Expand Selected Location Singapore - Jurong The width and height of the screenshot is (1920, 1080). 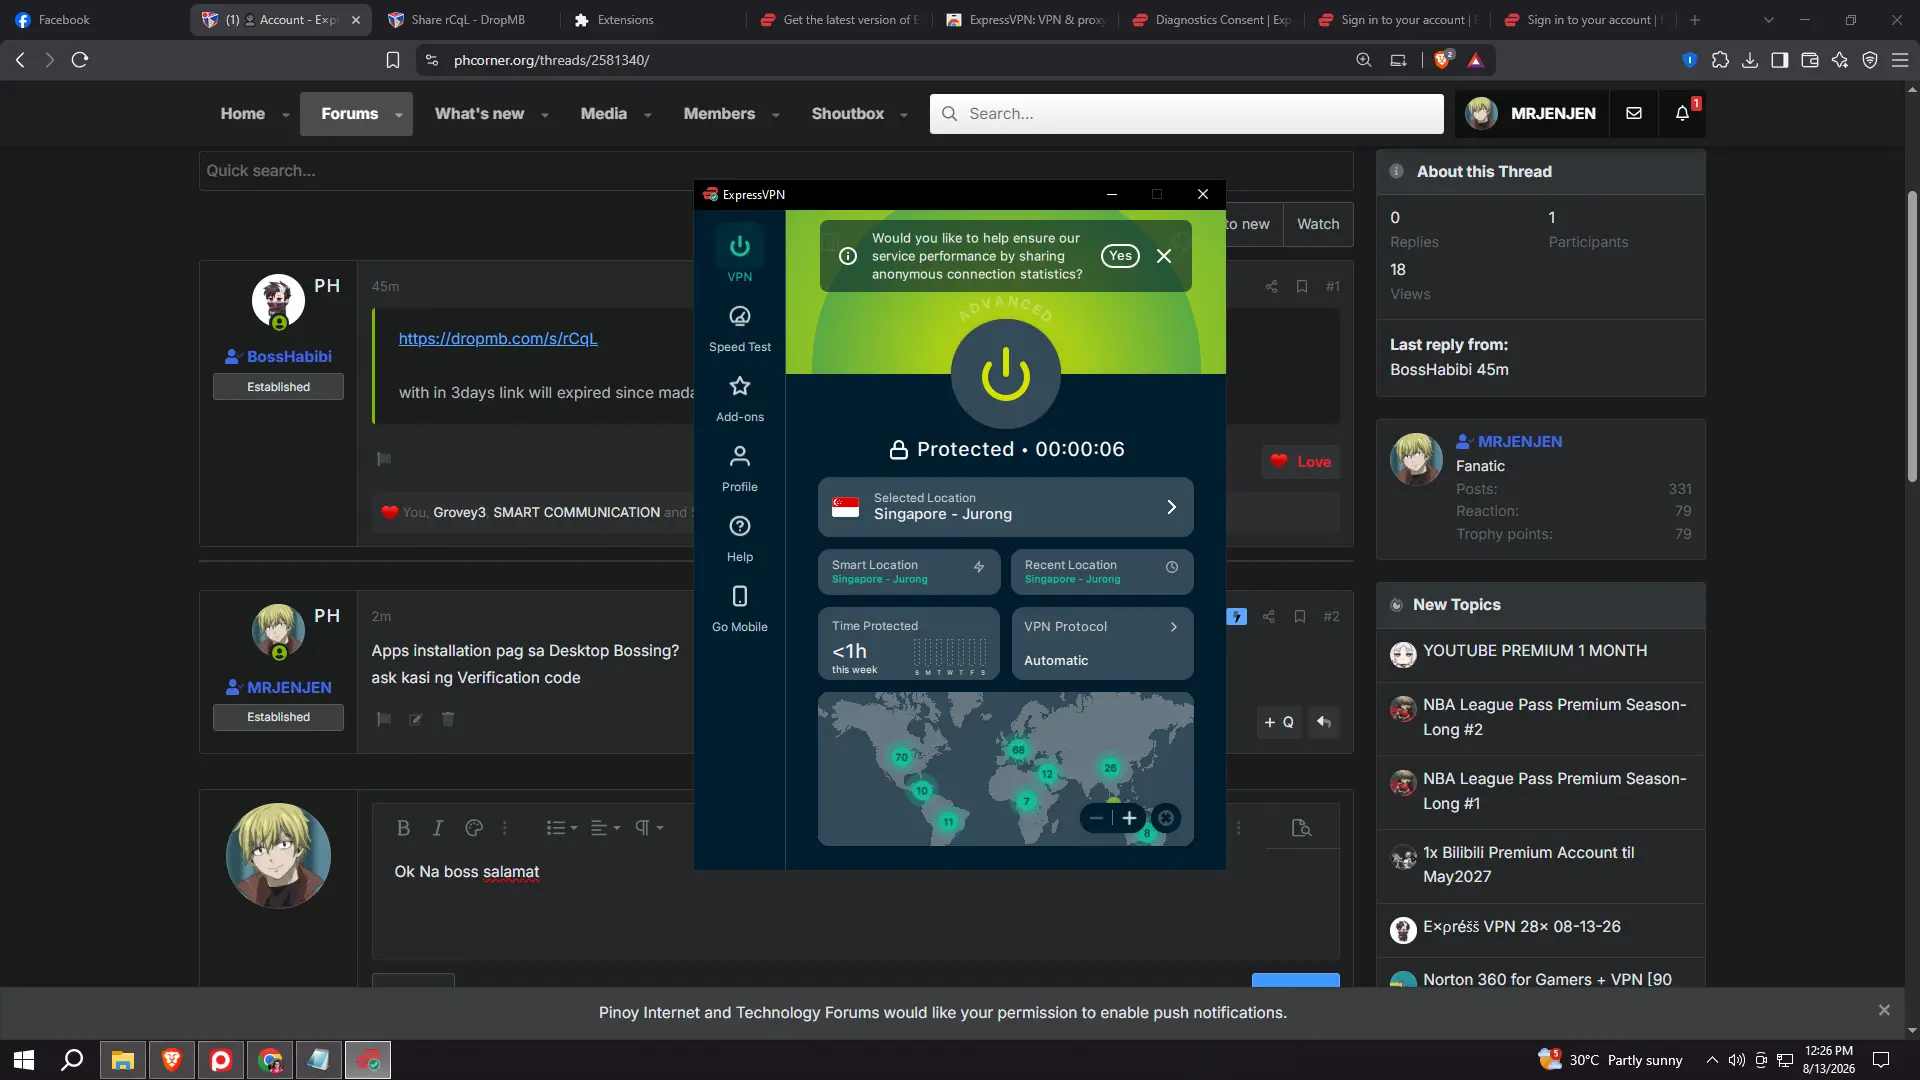click(1005, 507)
